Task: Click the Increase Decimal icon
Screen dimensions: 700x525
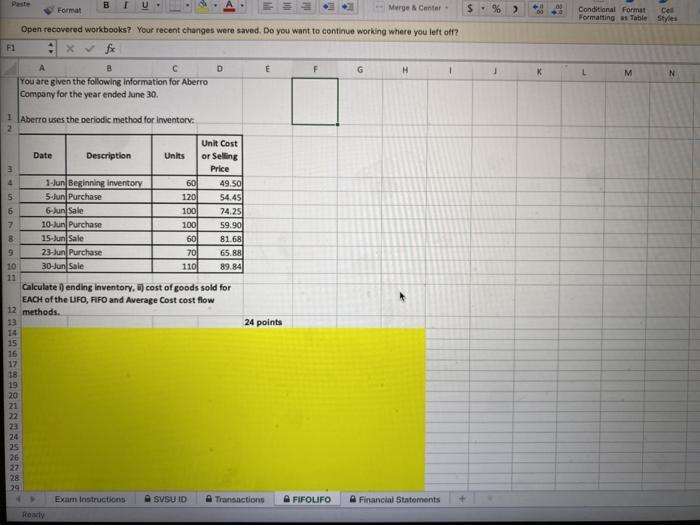Action: (x=538, y=9)
